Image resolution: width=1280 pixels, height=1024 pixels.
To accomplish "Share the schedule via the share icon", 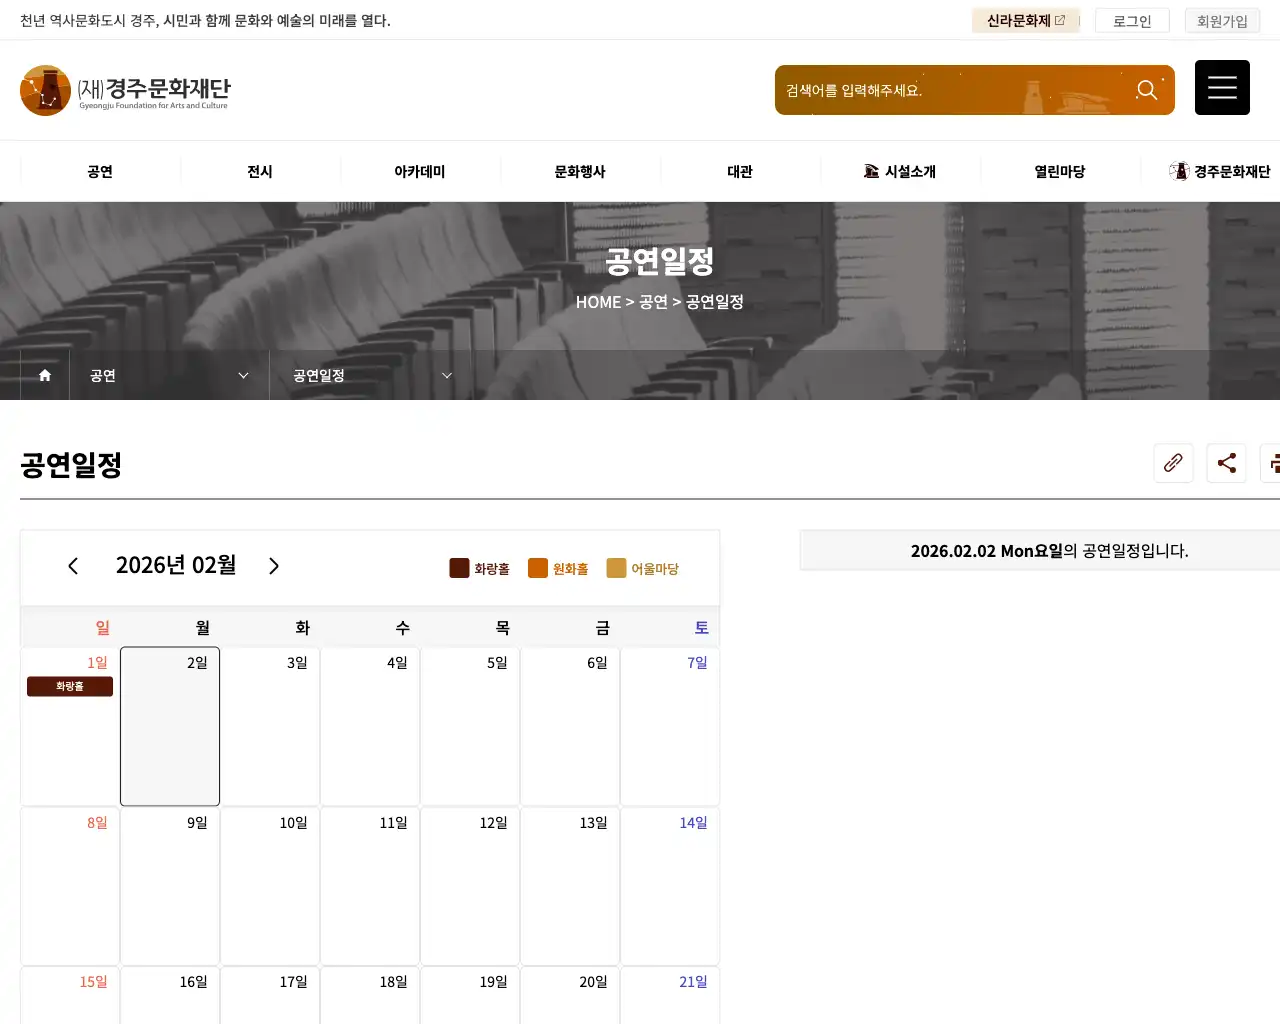I will click(1227, 463).
